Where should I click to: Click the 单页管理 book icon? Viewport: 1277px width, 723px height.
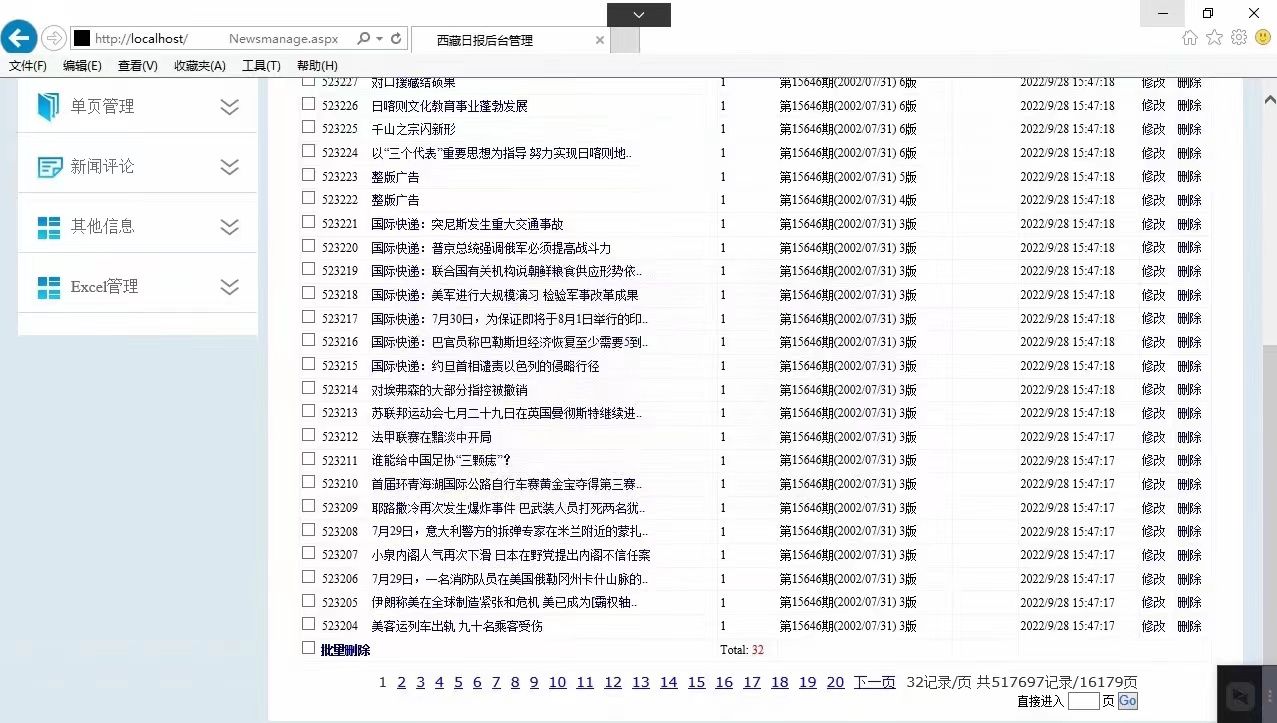[x=48, y=106]
